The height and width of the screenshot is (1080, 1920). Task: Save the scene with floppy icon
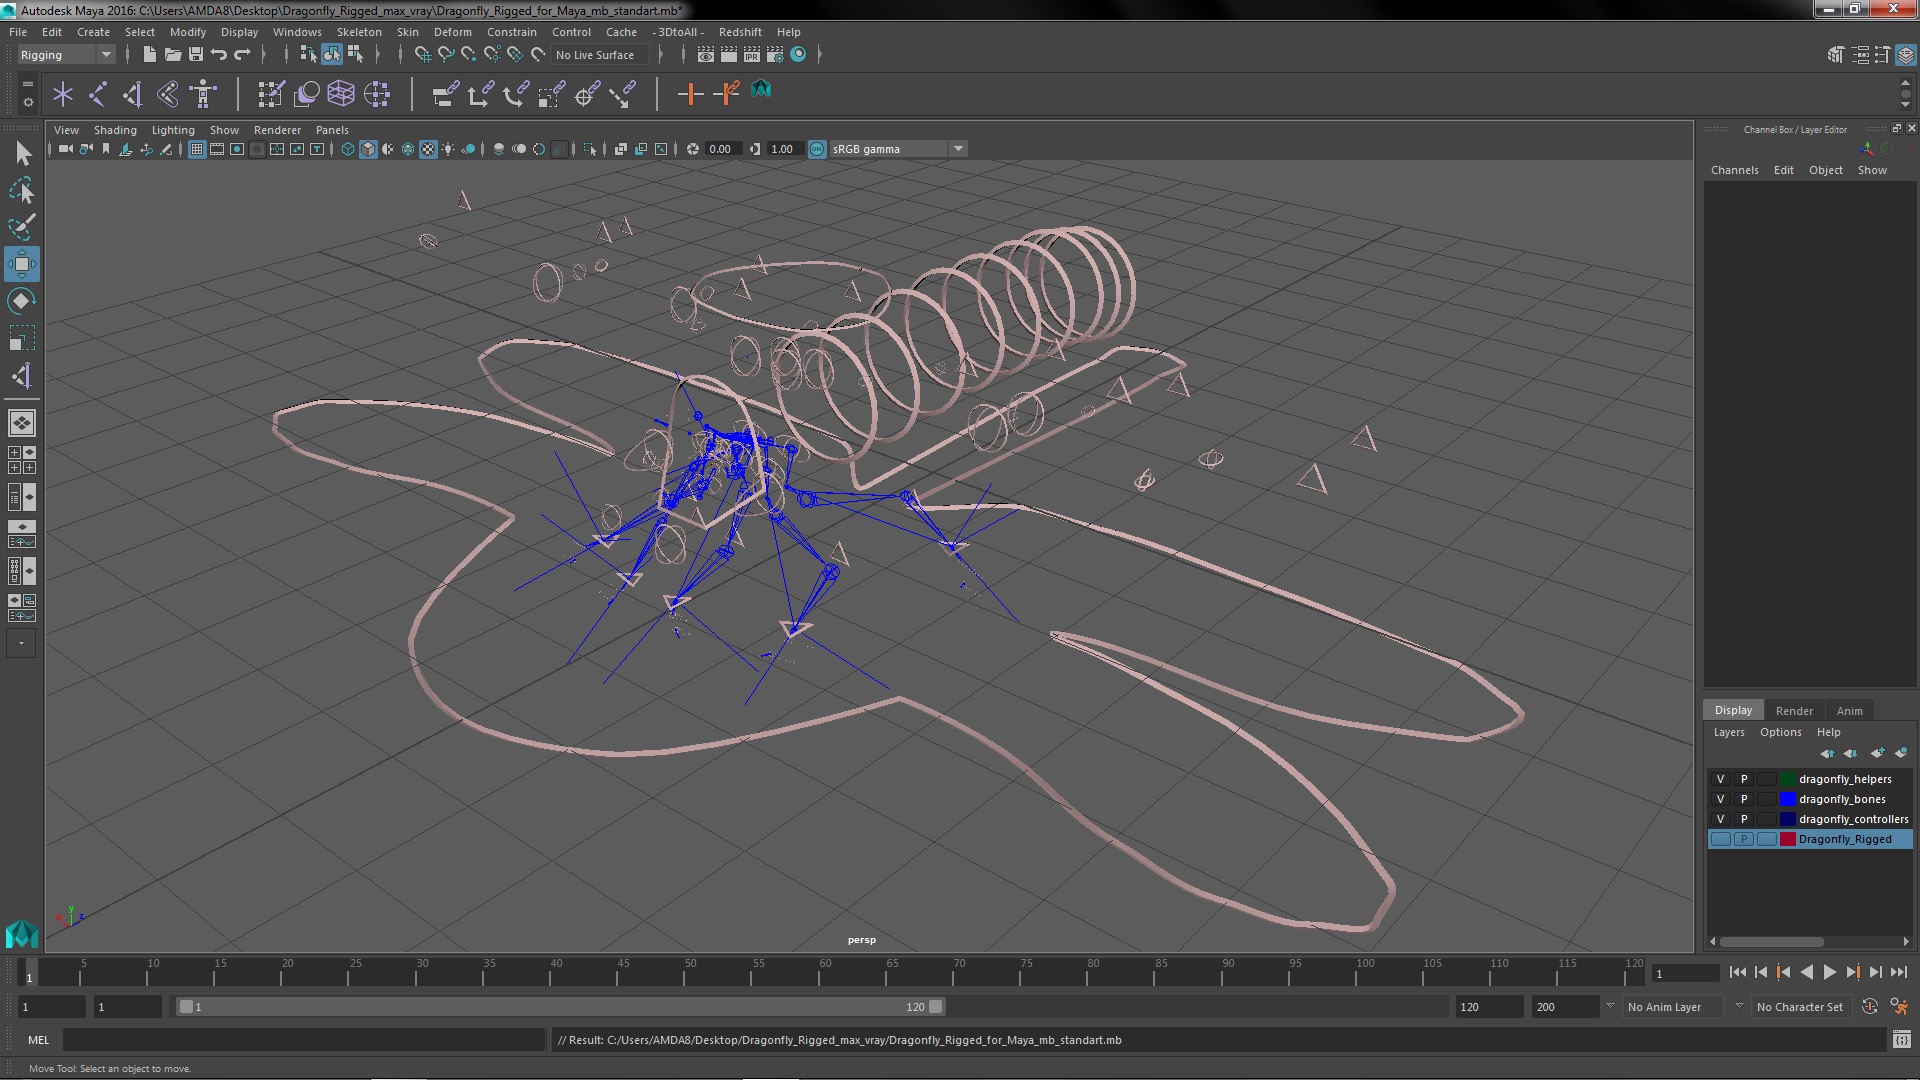196,55
